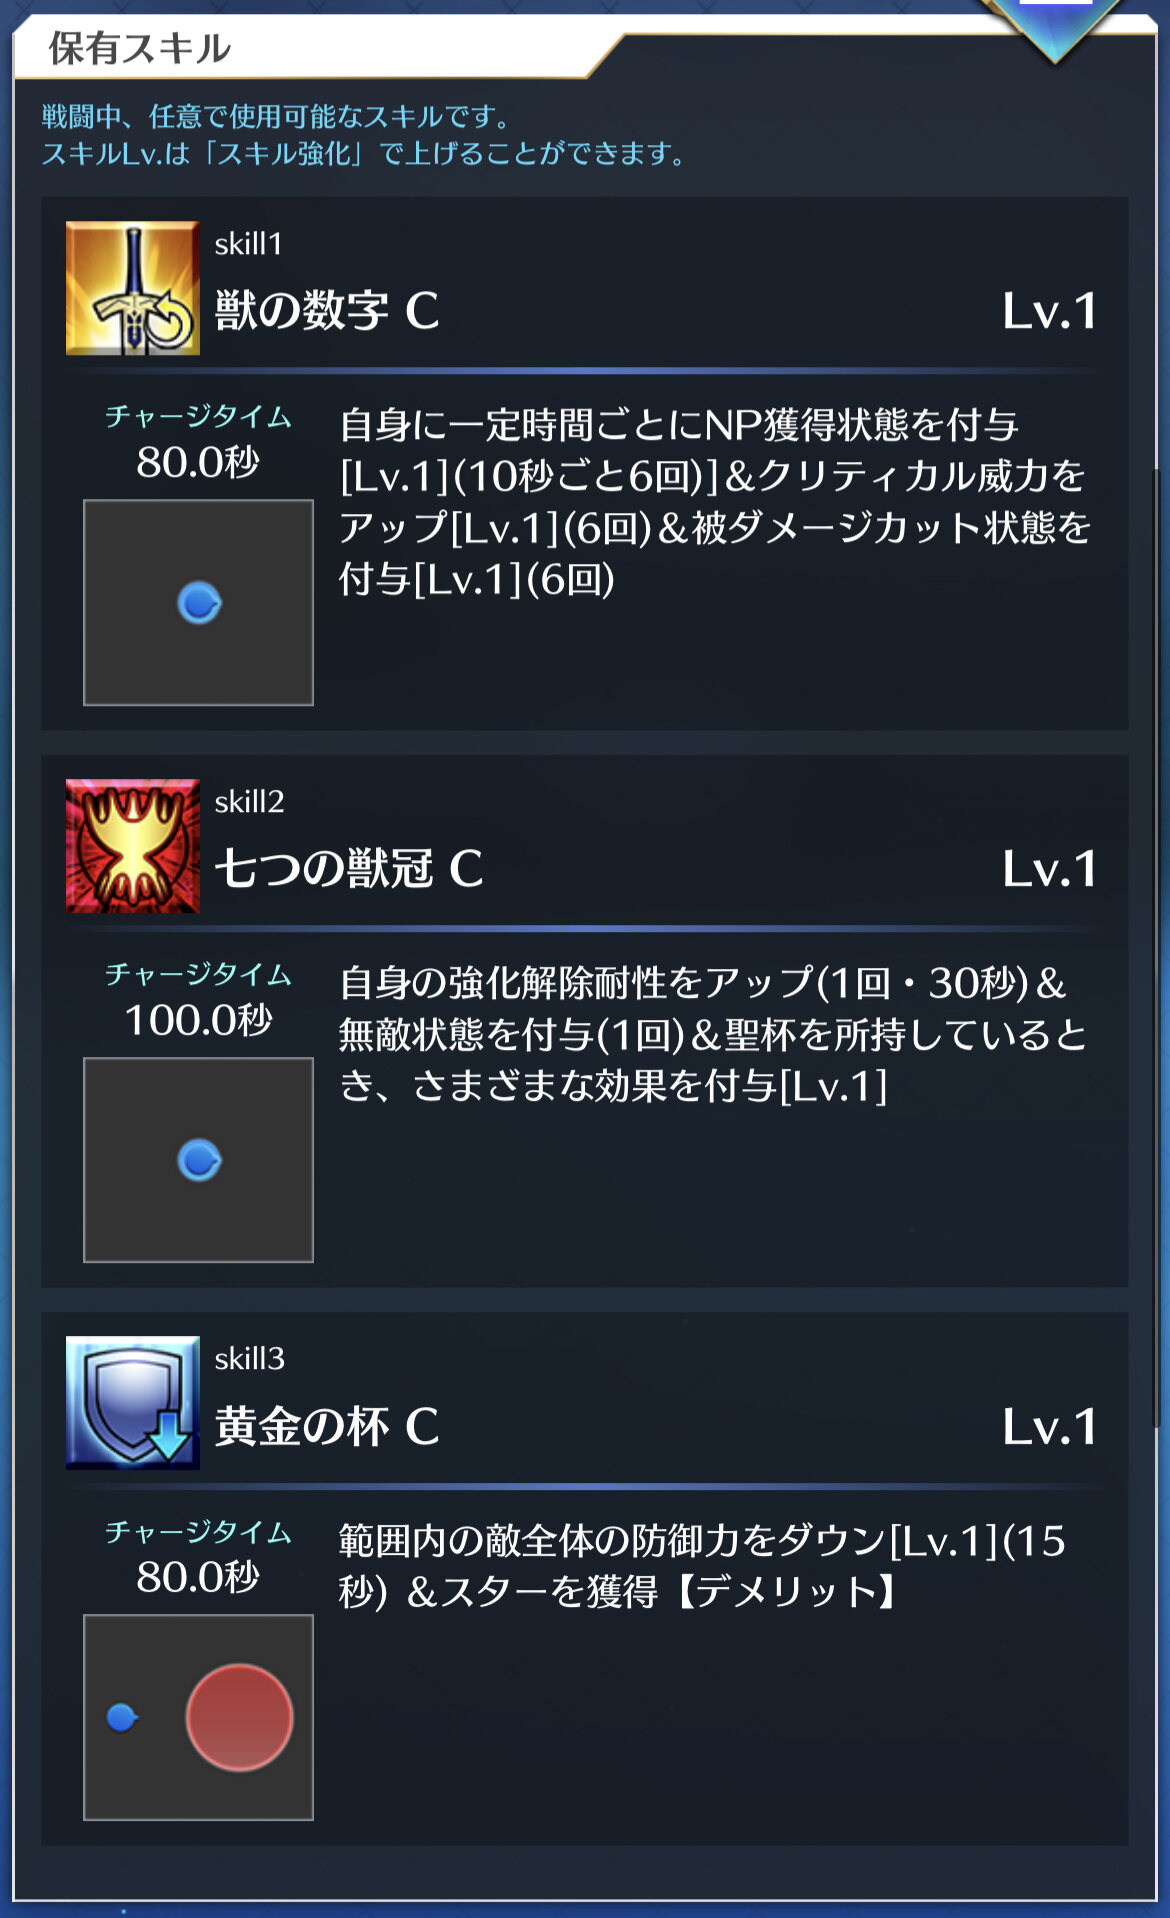Tap the 七つの獣冠 C skill name

tap(349, 868)
